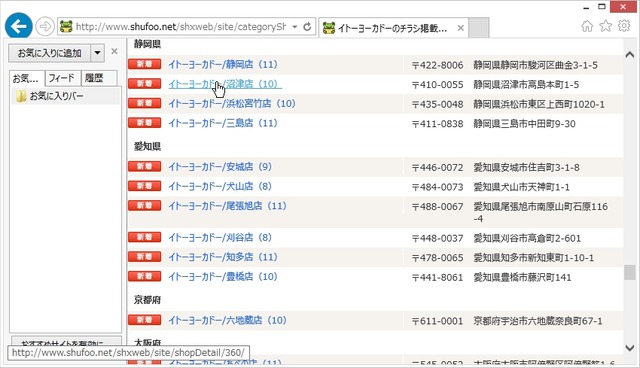Click postal code 〒611-0001
Screen dimensions: 640x368
point(437,321)
